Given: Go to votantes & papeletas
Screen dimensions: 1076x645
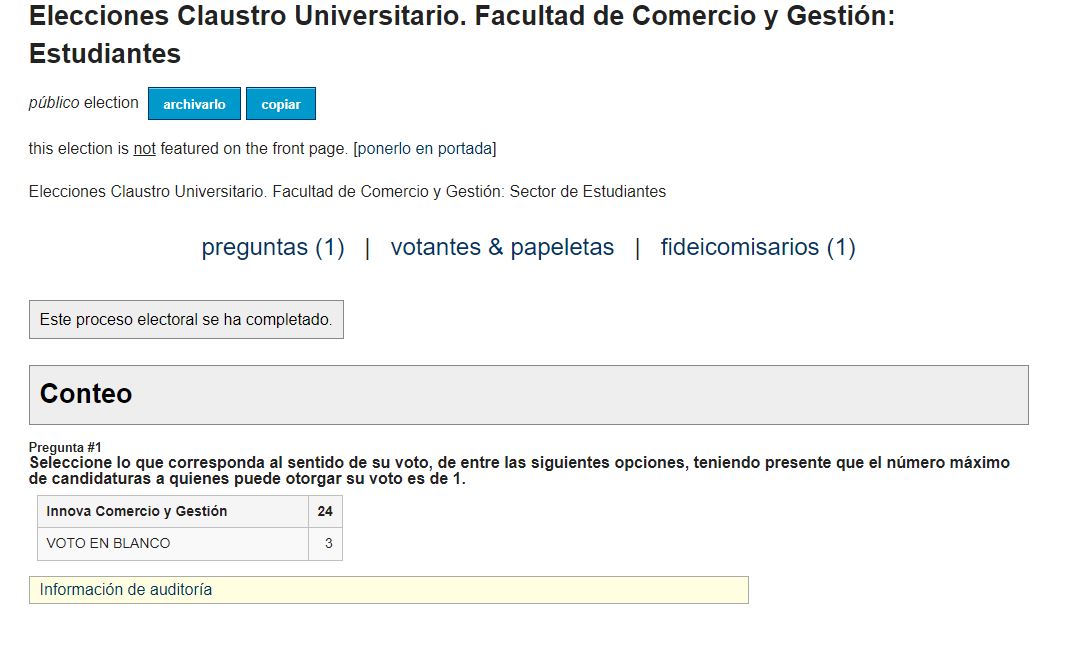Looking at the screenshot, I should (502, 247).
